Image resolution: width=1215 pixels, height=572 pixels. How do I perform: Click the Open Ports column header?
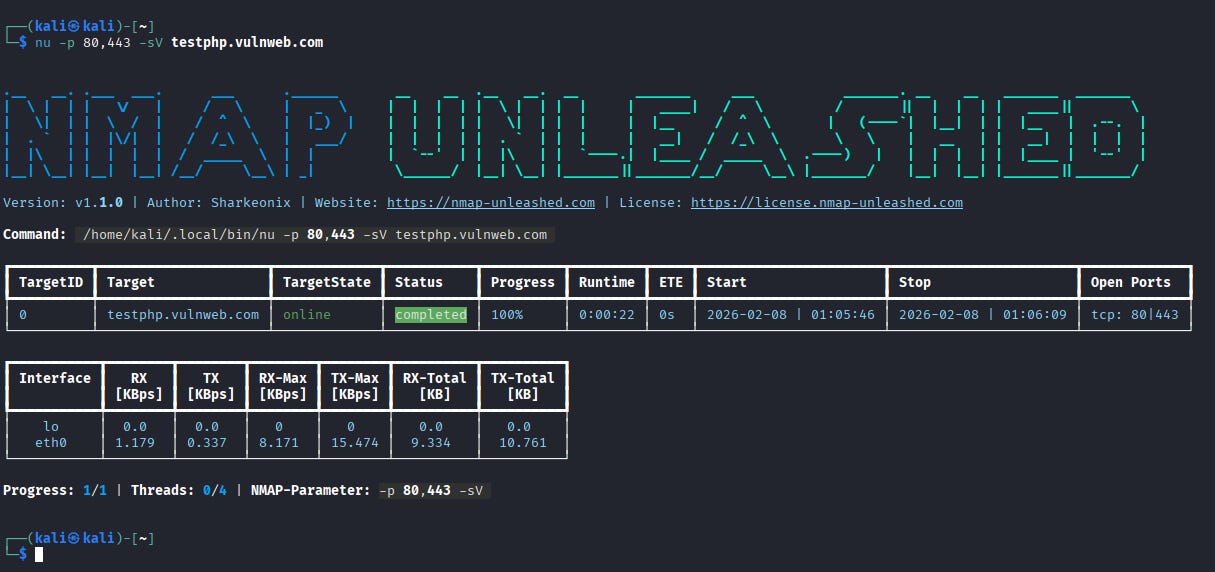1130,282
